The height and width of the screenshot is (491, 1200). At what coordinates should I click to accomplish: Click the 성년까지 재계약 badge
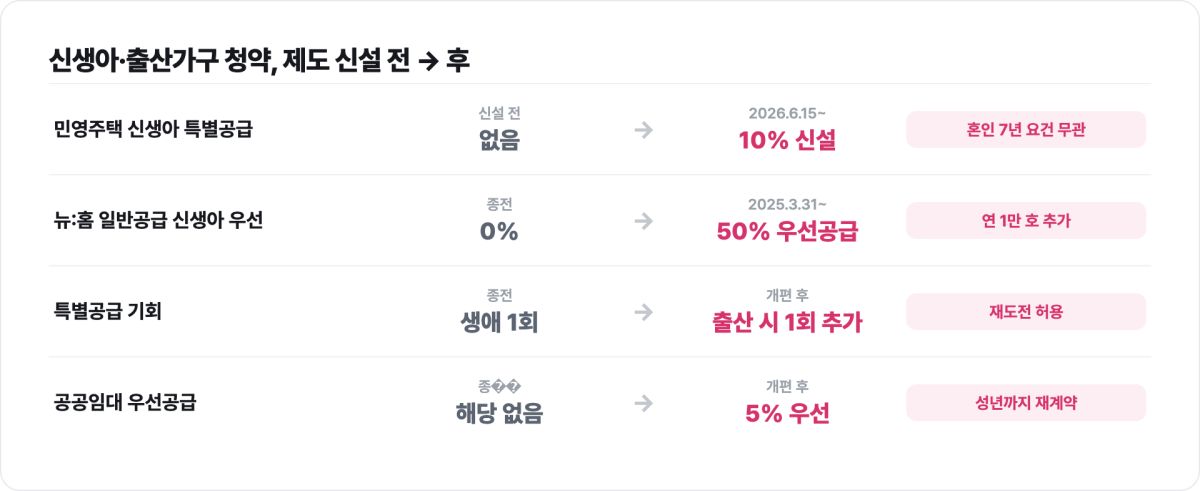(1026, 403)
